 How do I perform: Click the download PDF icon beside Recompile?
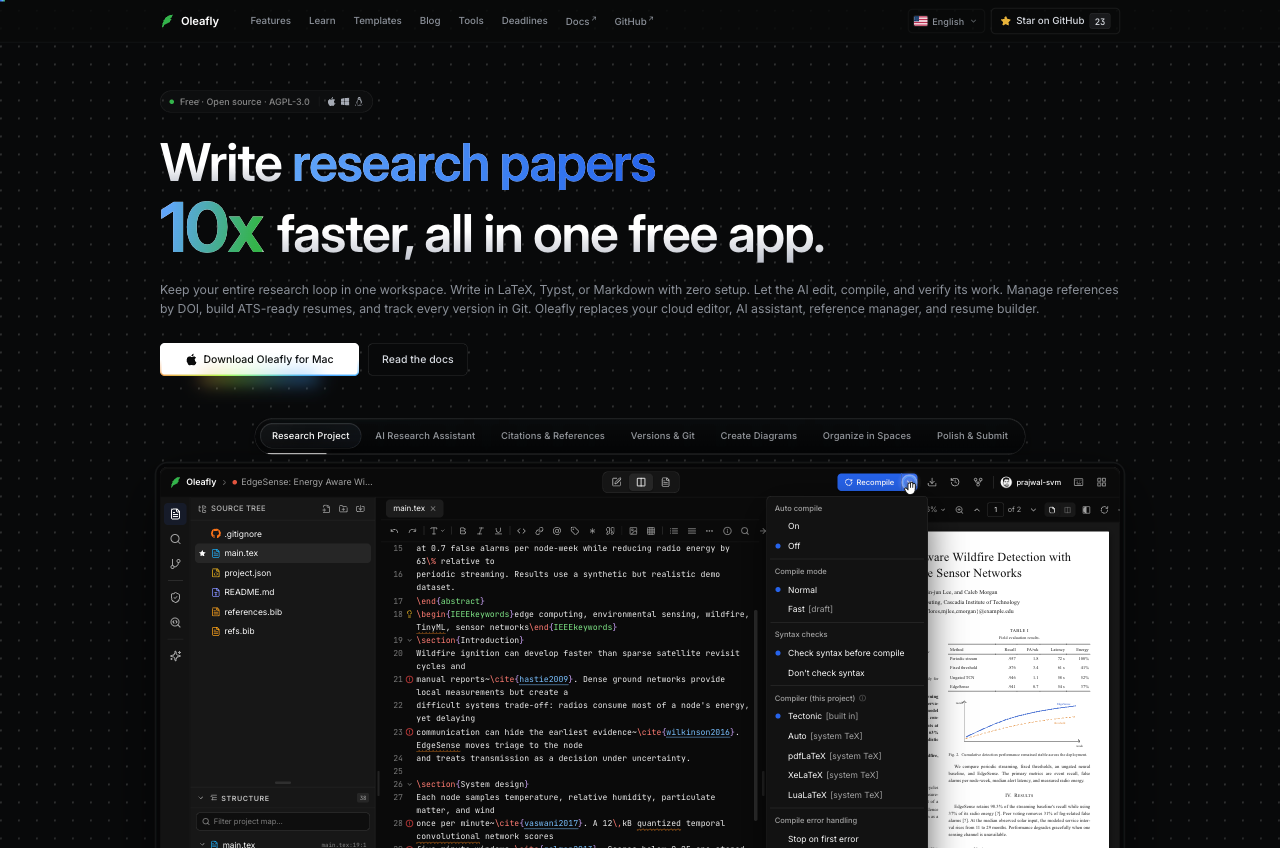click(932, 482)
